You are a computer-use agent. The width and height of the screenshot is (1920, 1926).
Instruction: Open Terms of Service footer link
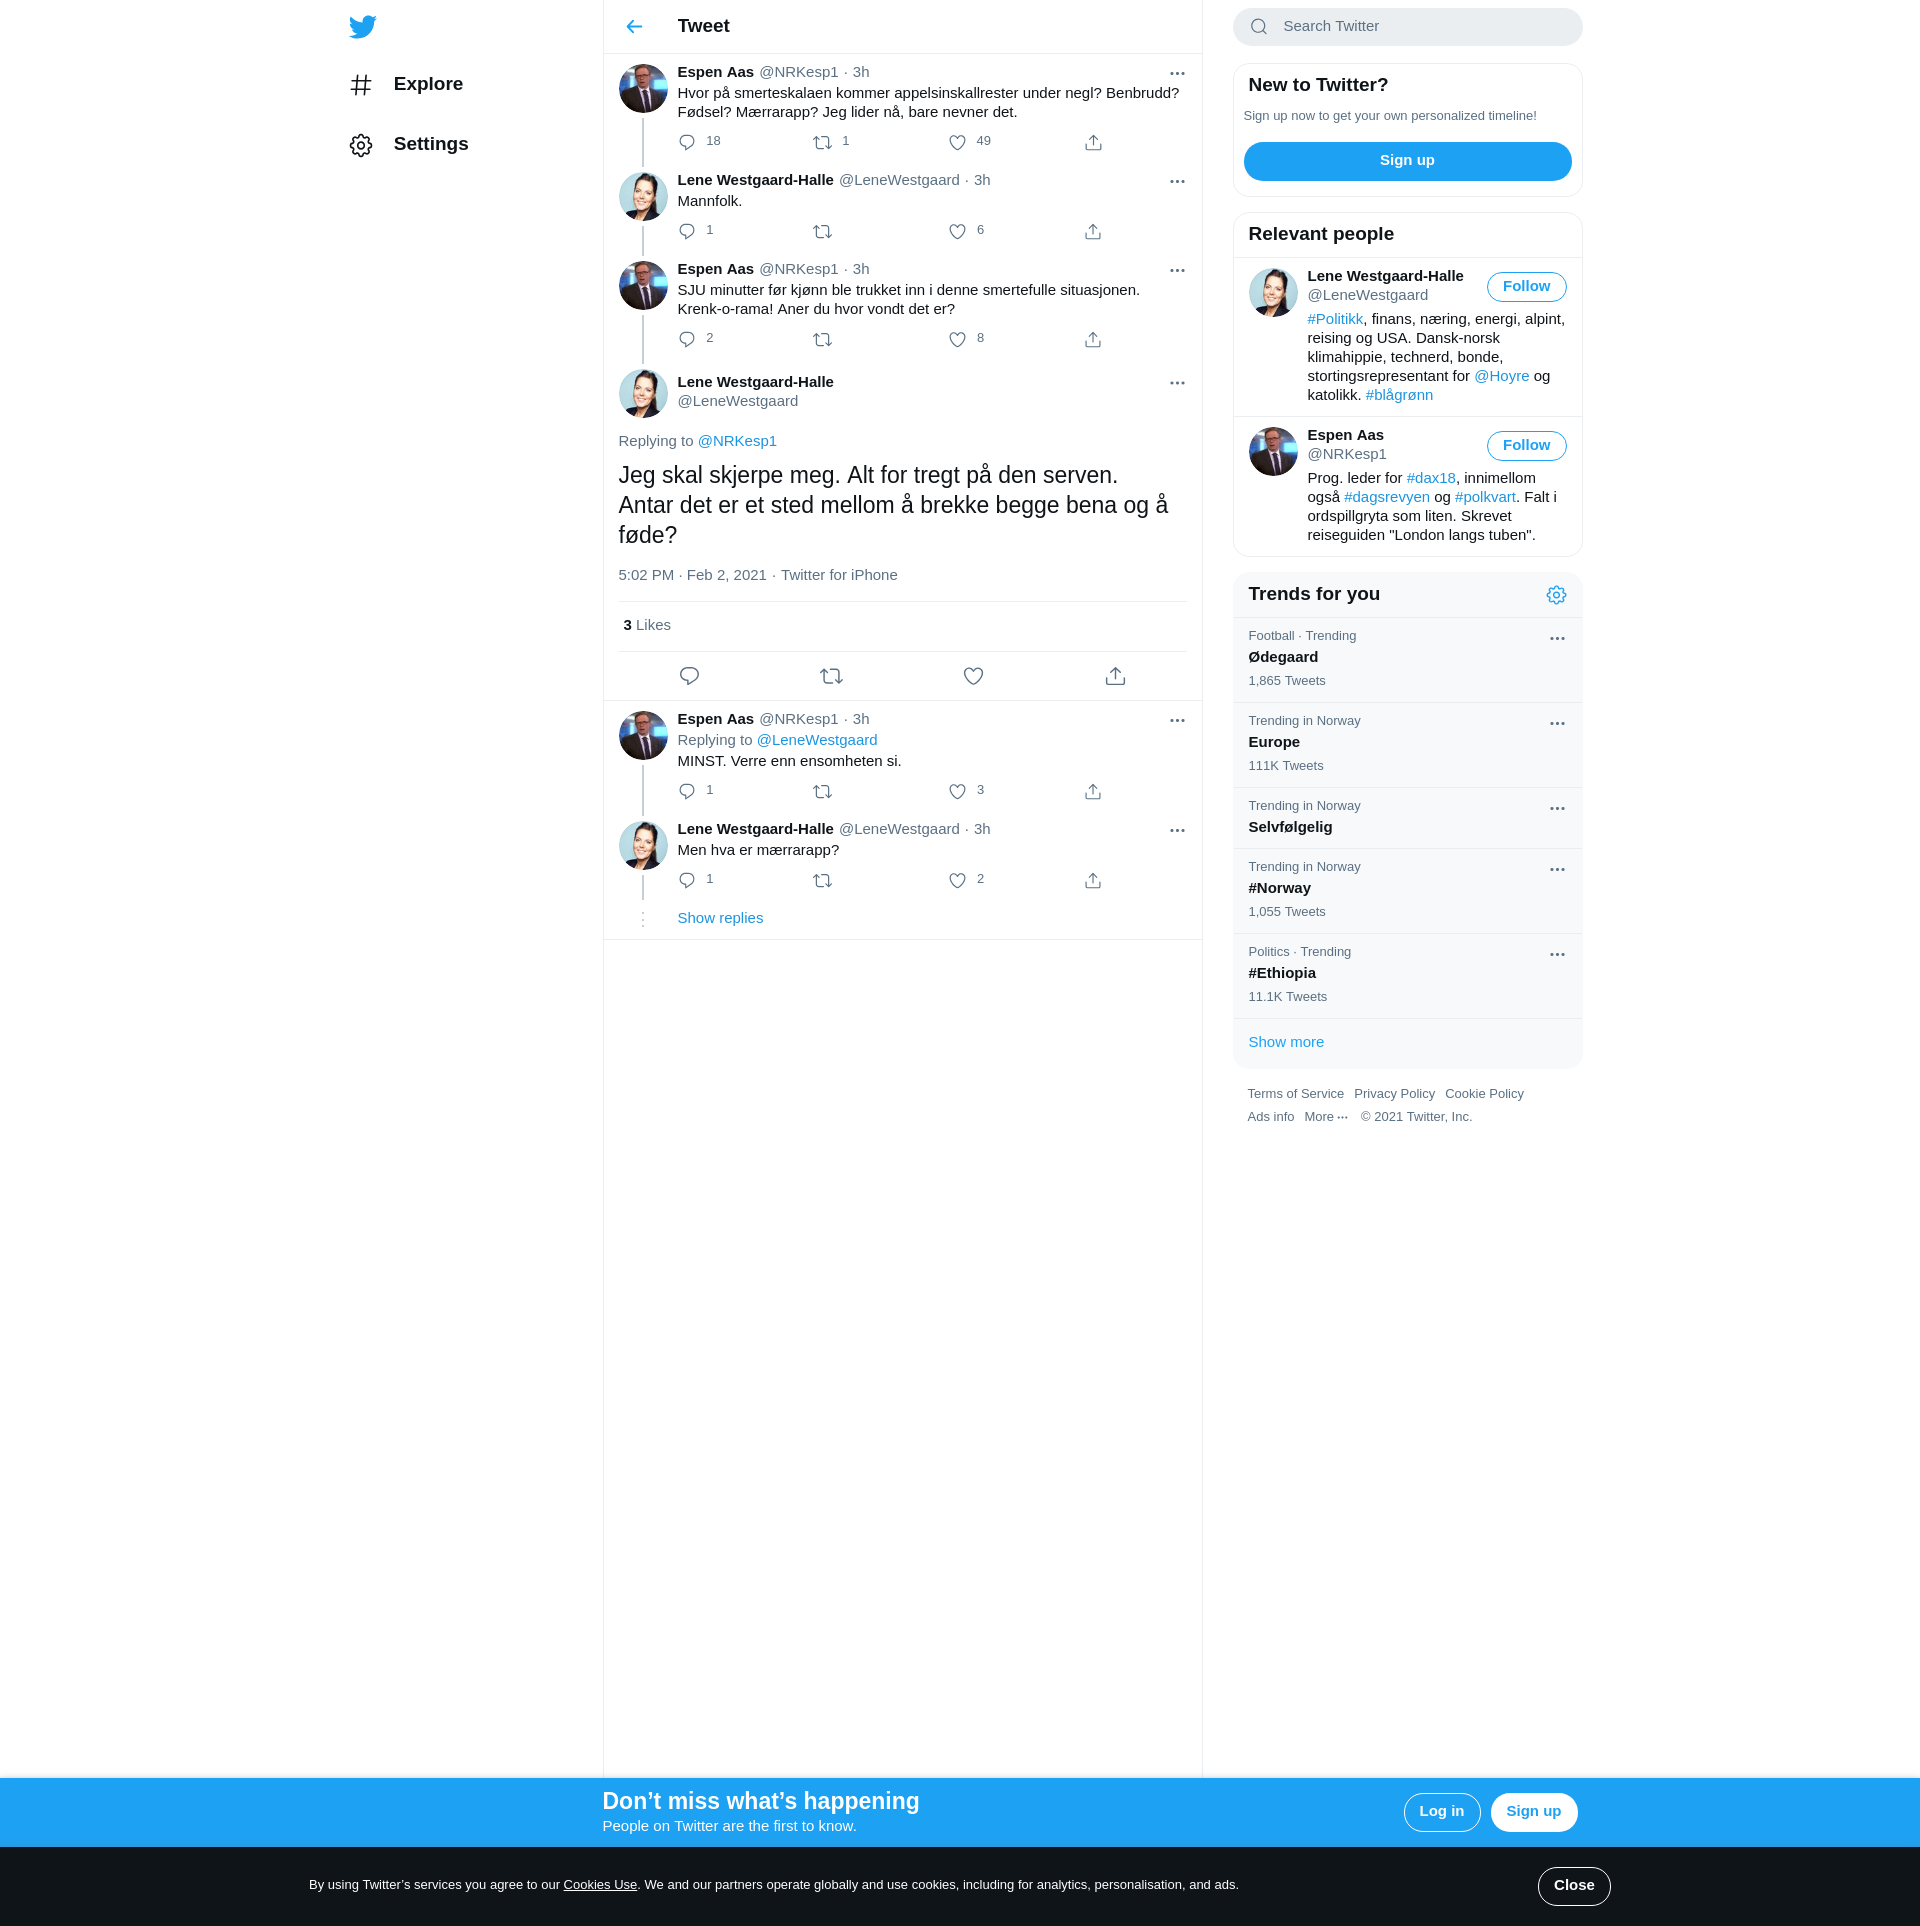click(x=1295, y=1094)
